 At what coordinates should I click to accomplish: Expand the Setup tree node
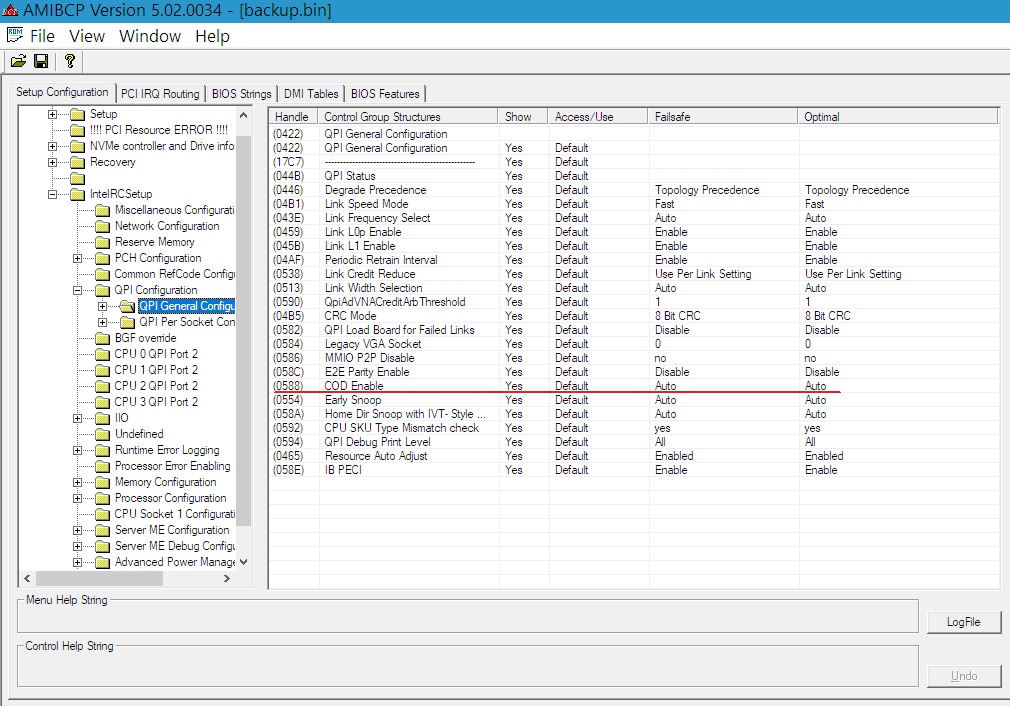(x=52, y=114)
